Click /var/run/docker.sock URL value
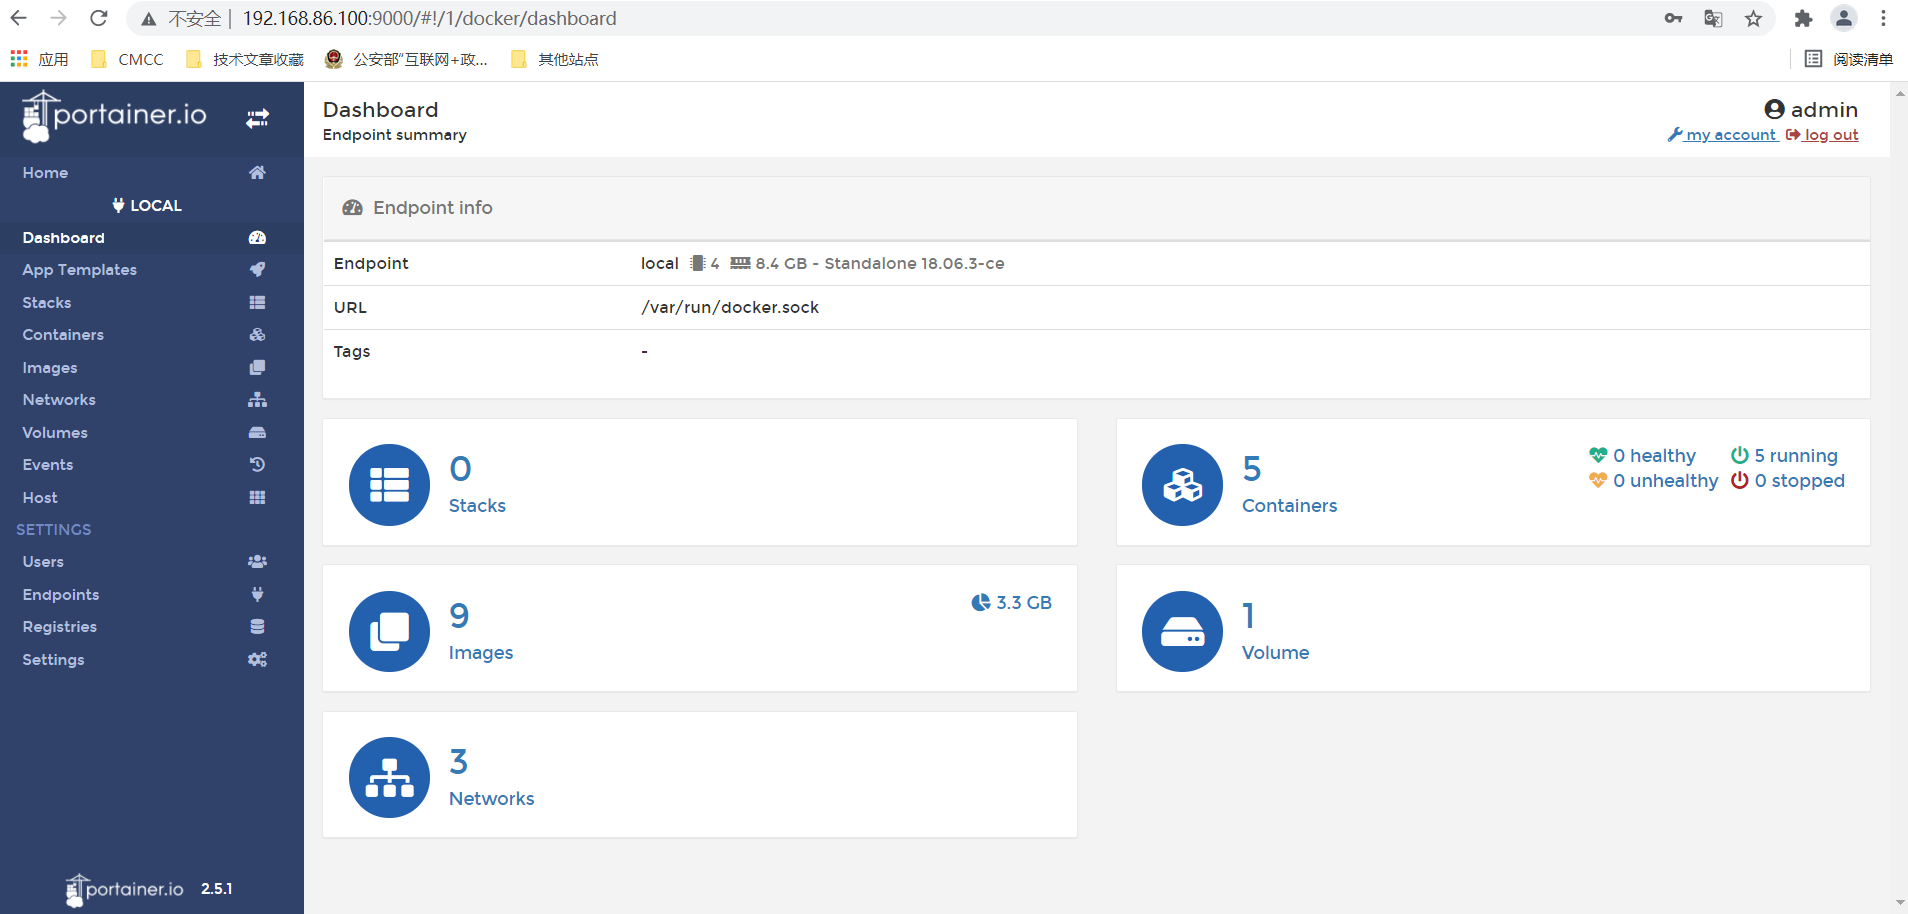This screenshot has height=914, width=1908. tap(730, 307)
